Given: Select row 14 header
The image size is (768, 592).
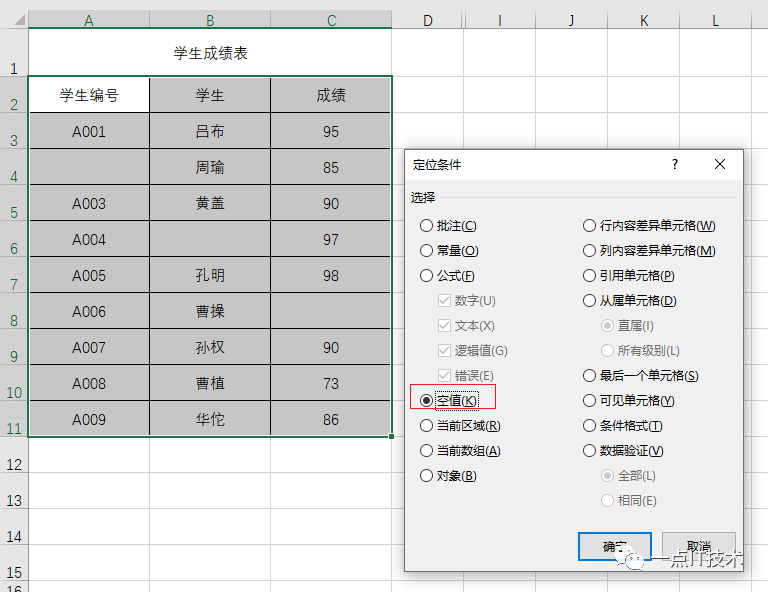Looking at the screenshot, I should (14, 527).
